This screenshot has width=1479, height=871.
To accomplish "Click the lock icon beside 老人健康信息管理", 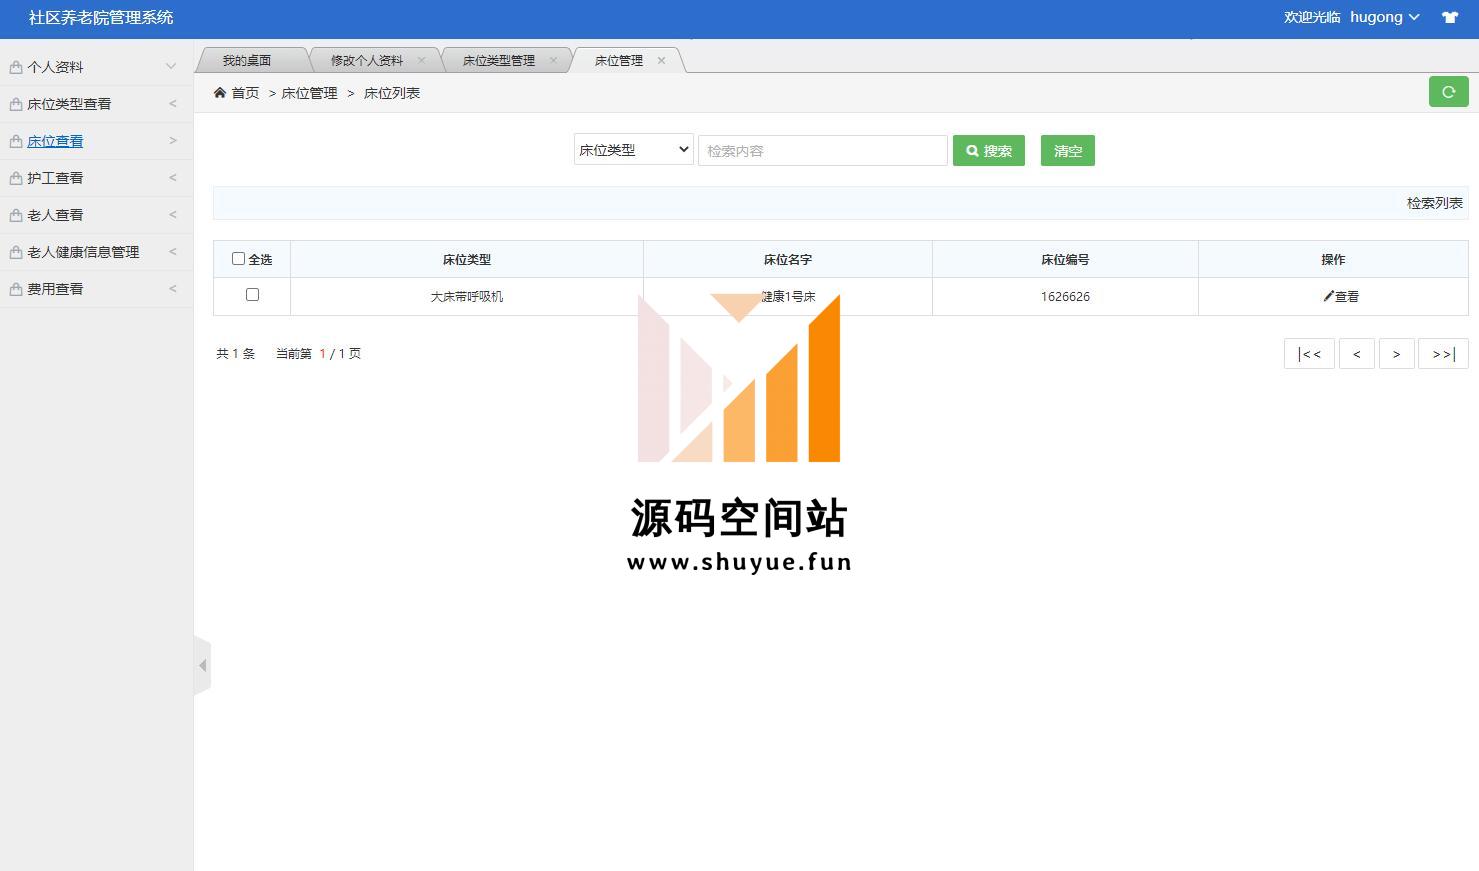I will click(x=16, y=252).
